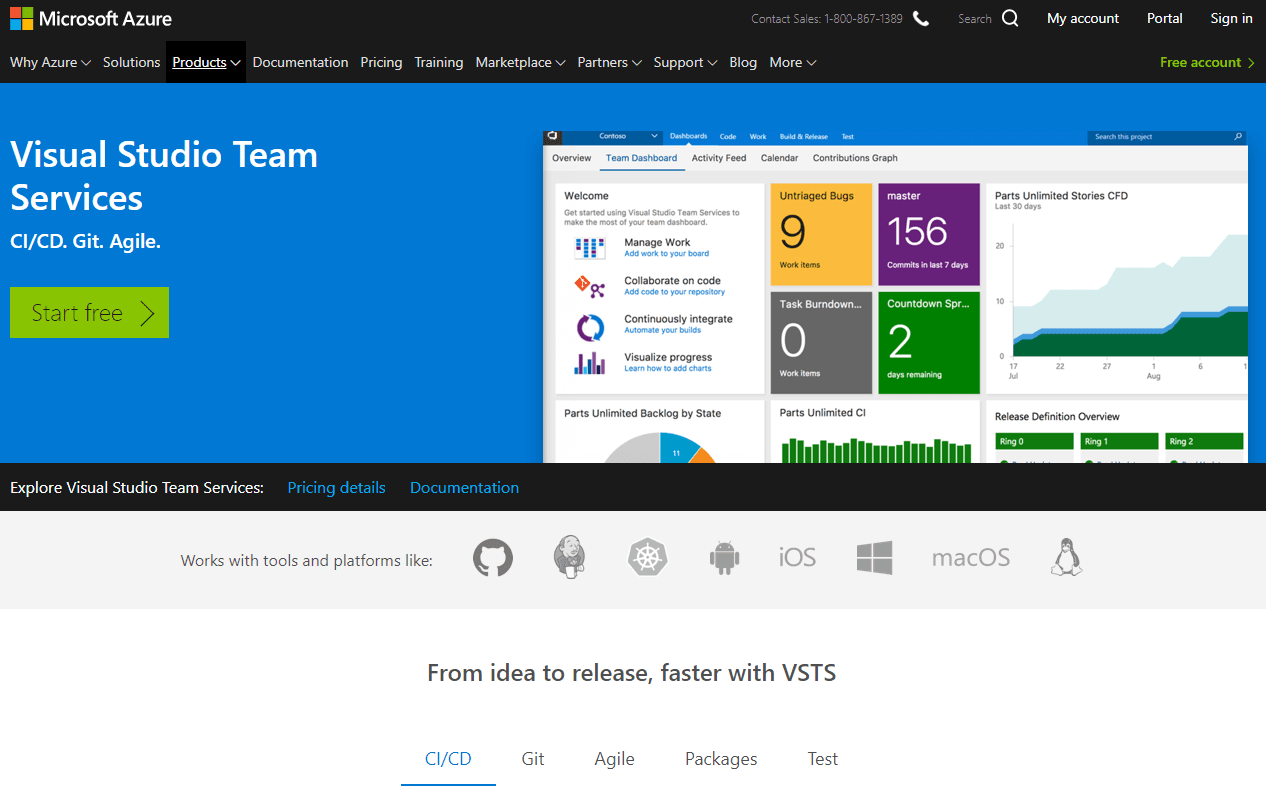Click the Start free button
Image resolution: width=1266 pixels, height=796 pixels.
pos(89,312)
